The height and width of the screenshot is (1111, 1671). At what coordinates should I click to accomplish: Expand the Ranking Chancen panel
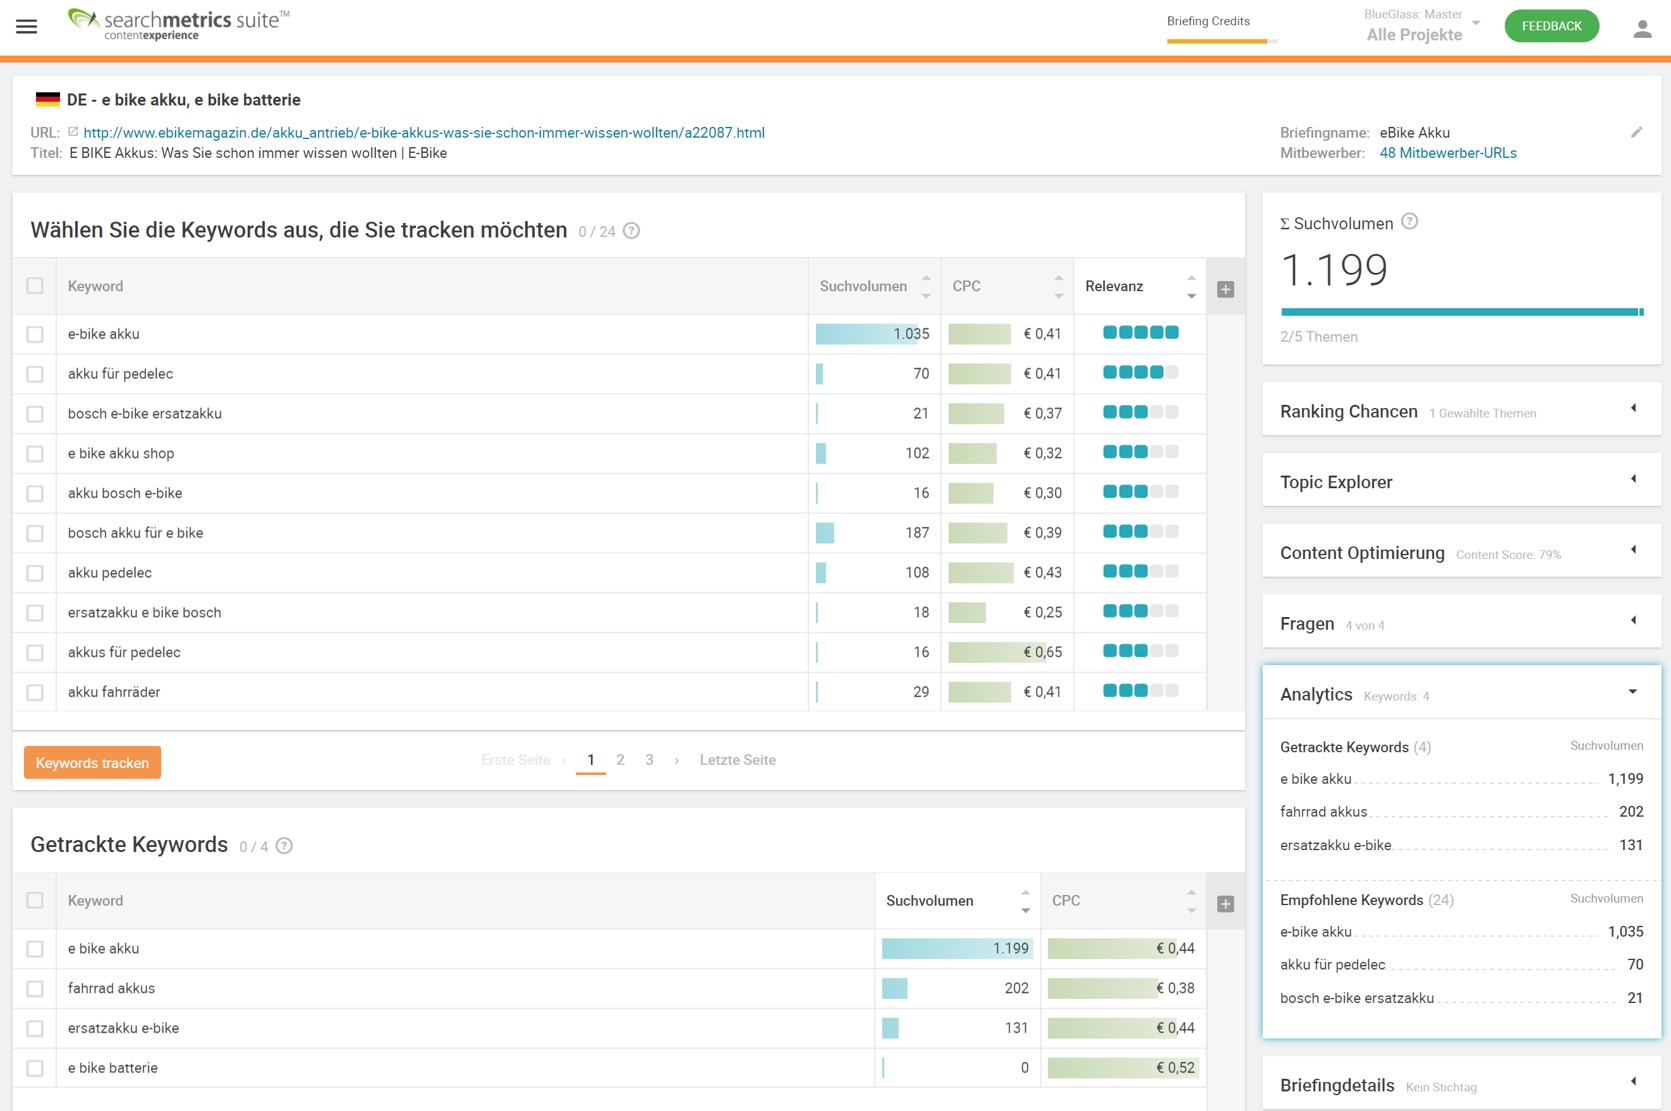coord(1633,409)
